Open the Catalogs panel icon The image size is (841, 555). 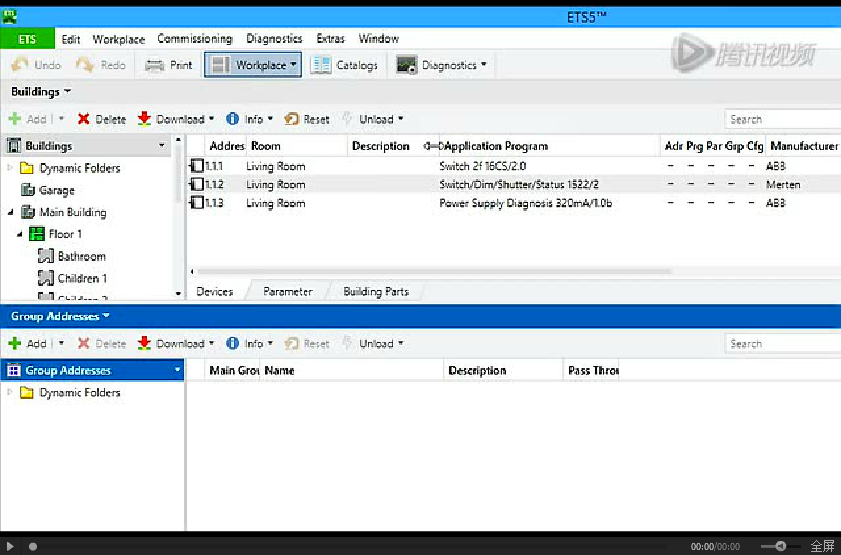321,65
